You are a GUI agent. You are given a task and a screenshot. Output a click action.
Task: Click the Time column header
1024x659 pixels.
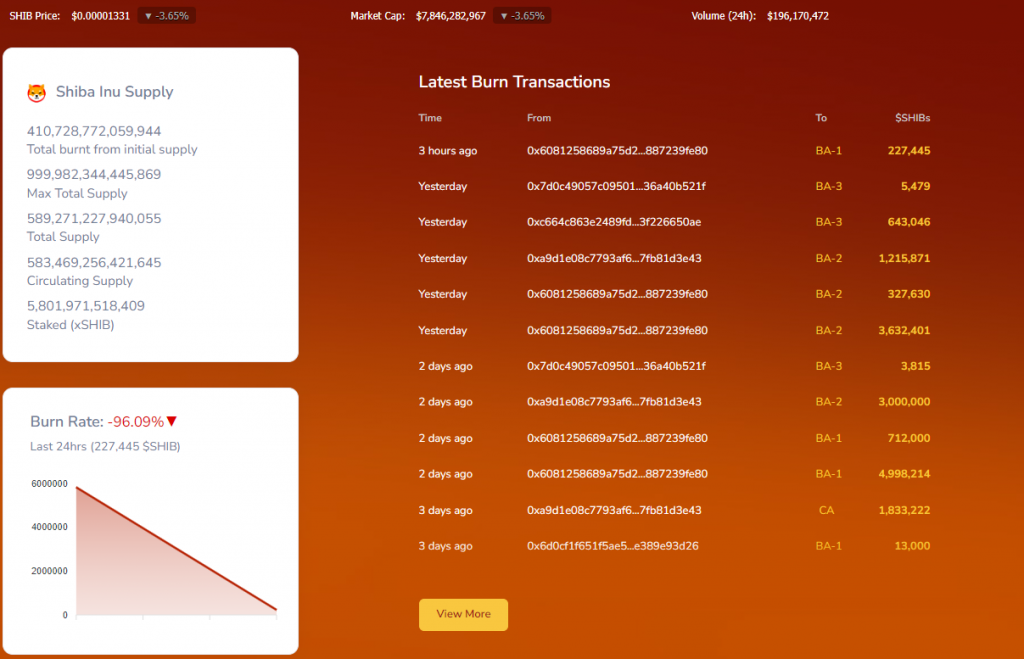coord(430,118)
